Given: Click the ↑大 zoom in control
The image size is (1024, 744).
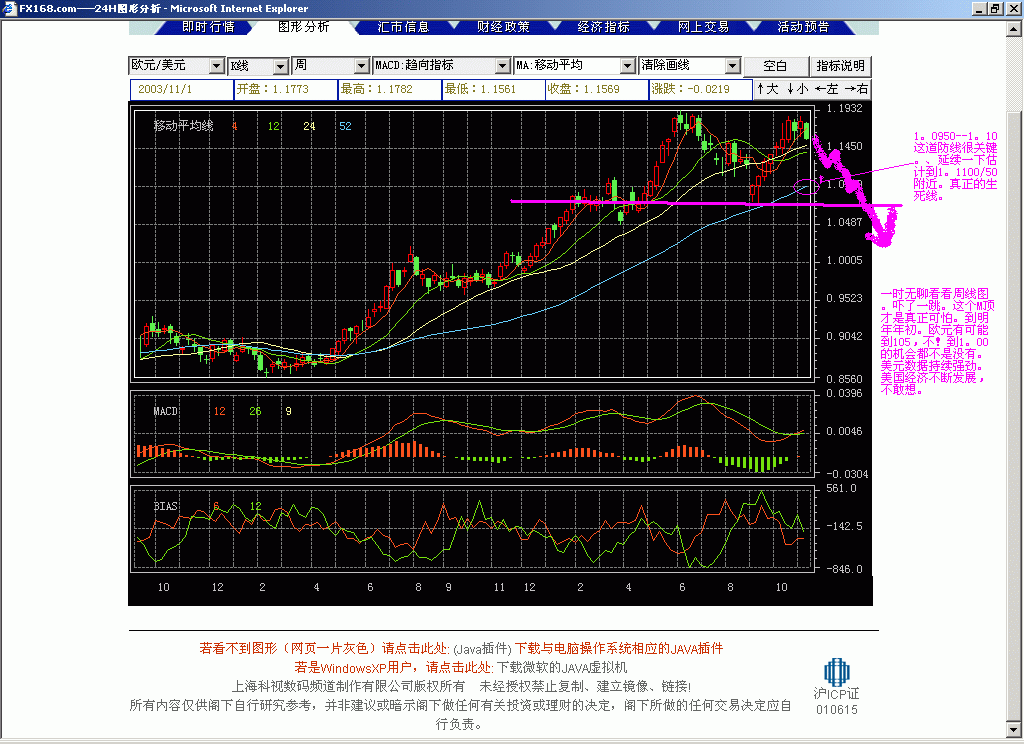Looking at the screenshot, I should pos(767,89).
